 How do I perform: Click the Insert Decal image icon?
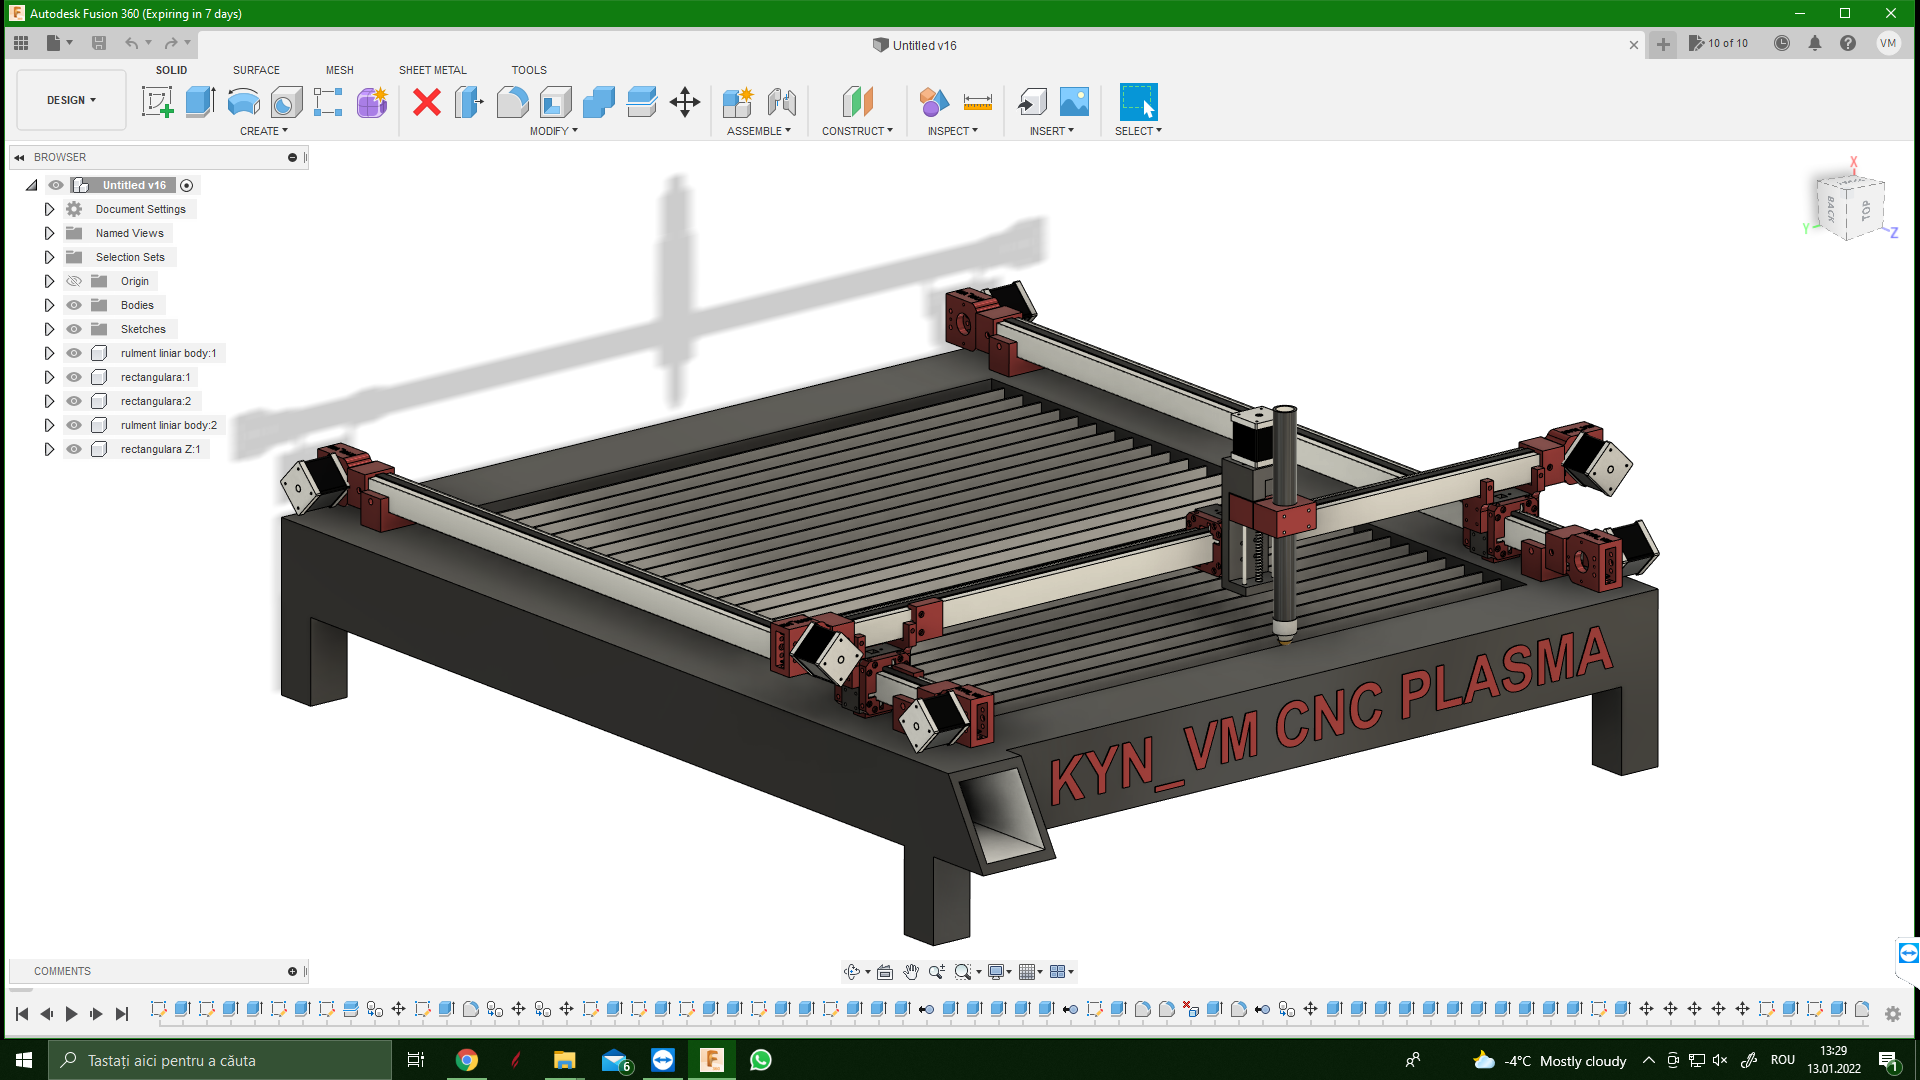(1074, 102)
